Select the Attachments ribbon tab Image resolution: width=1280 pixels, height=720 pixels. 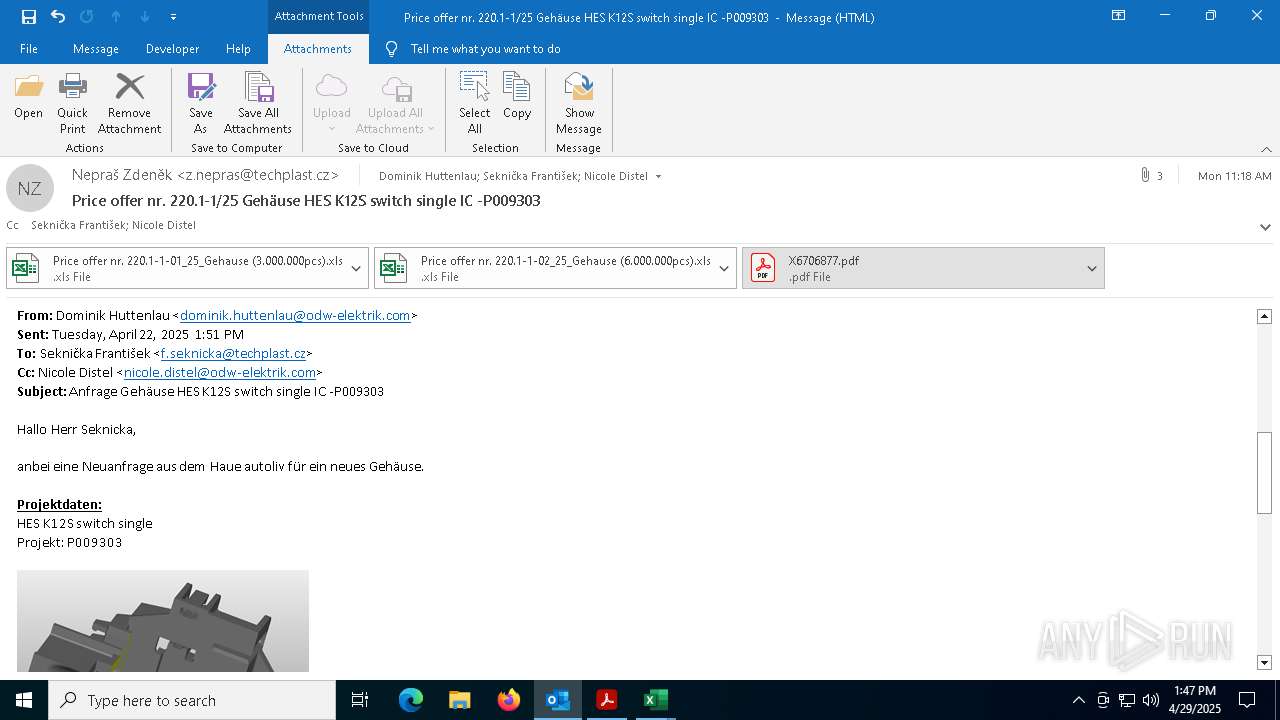pos(318,49)
